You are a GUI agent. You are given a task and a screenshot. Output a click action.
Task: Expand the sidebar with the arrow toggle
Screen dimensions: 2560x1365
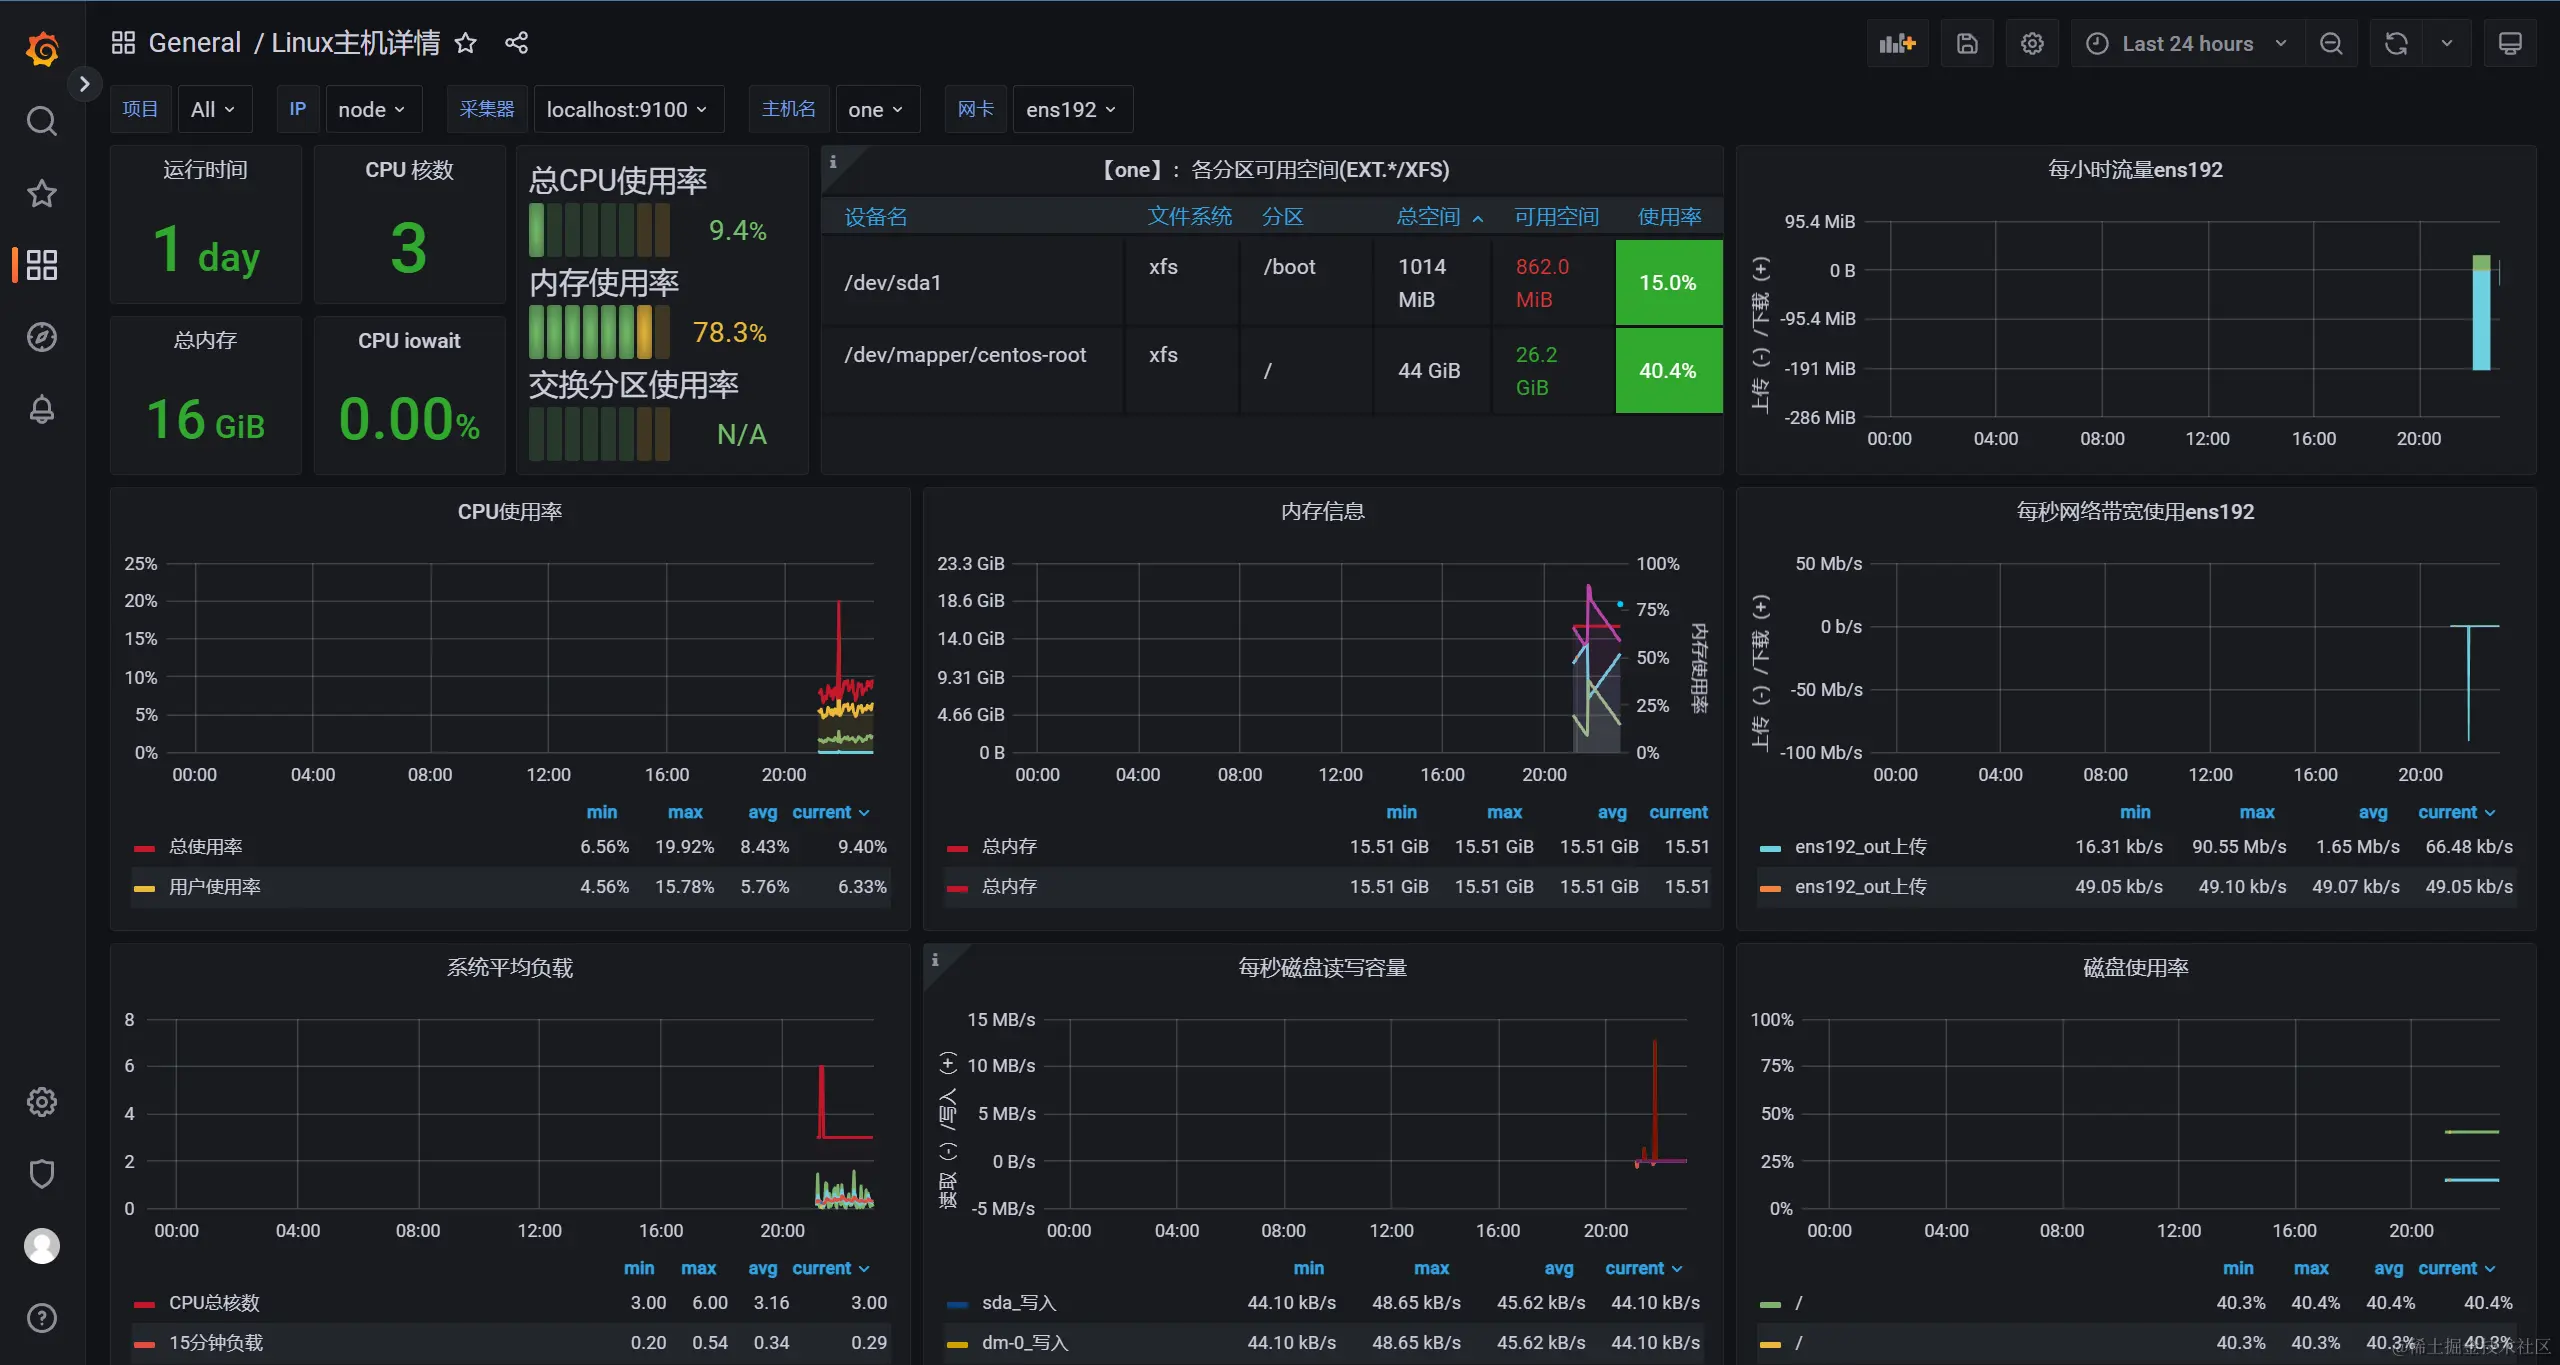tap(84, 84)
